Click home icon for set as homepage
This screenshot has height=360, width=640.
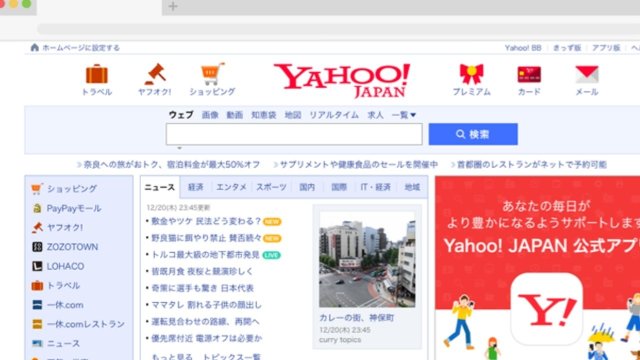pyautogui.click(x=35, y=47)
